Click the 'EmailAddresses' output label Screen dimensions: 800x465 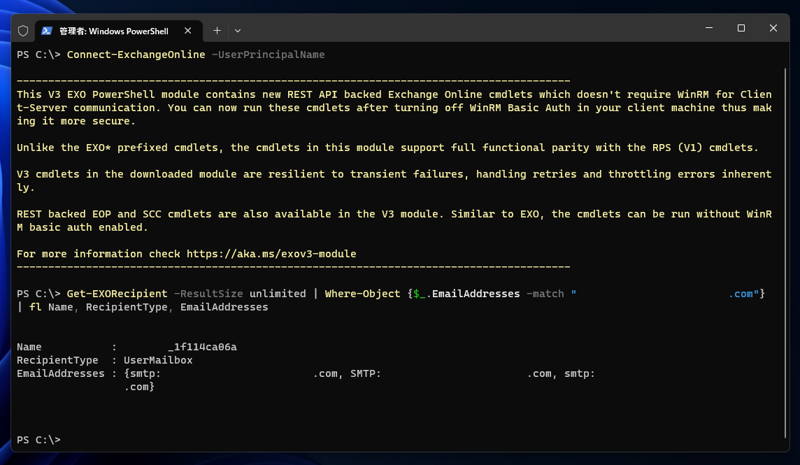click(x=61, y=373)
